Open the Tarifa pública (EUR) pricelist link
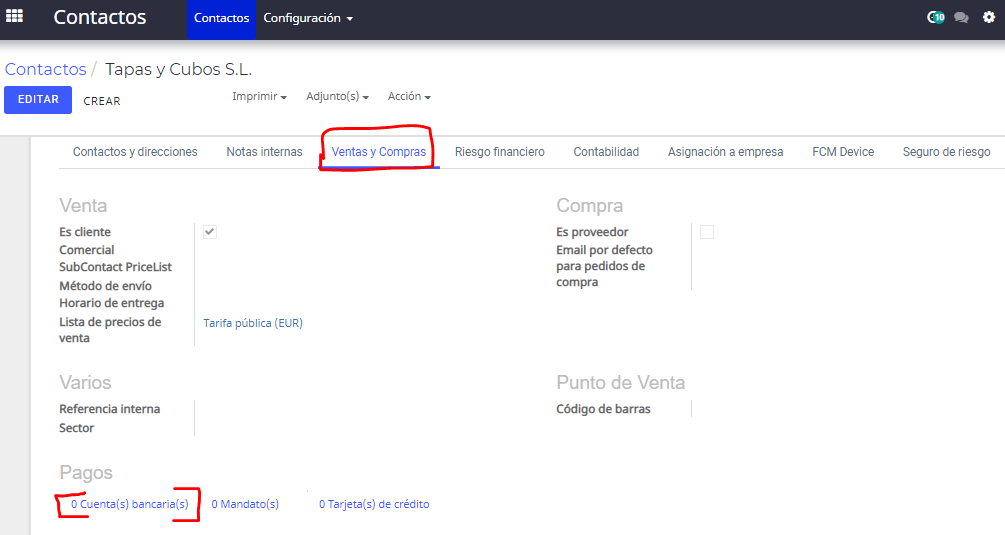 tap(253, 323)
